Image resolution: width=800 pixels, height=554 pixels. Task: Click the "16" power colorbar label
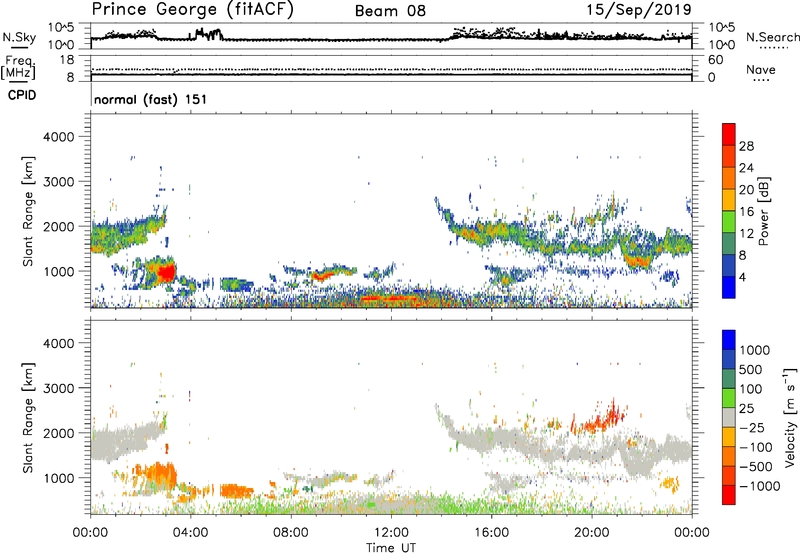746,212
